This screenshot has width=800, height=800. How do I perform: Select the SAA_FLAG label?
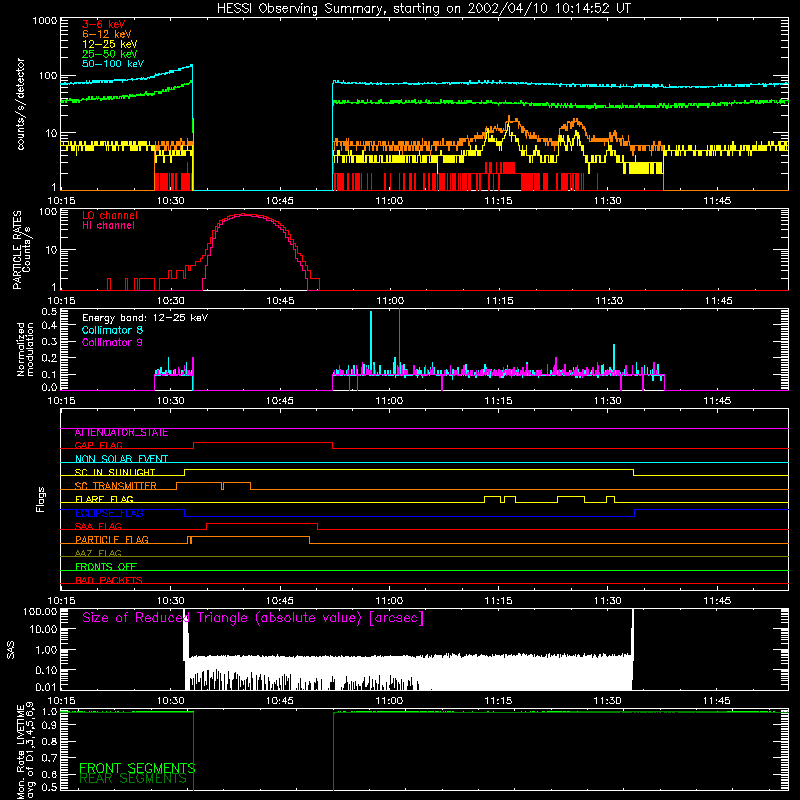(98, 527)
